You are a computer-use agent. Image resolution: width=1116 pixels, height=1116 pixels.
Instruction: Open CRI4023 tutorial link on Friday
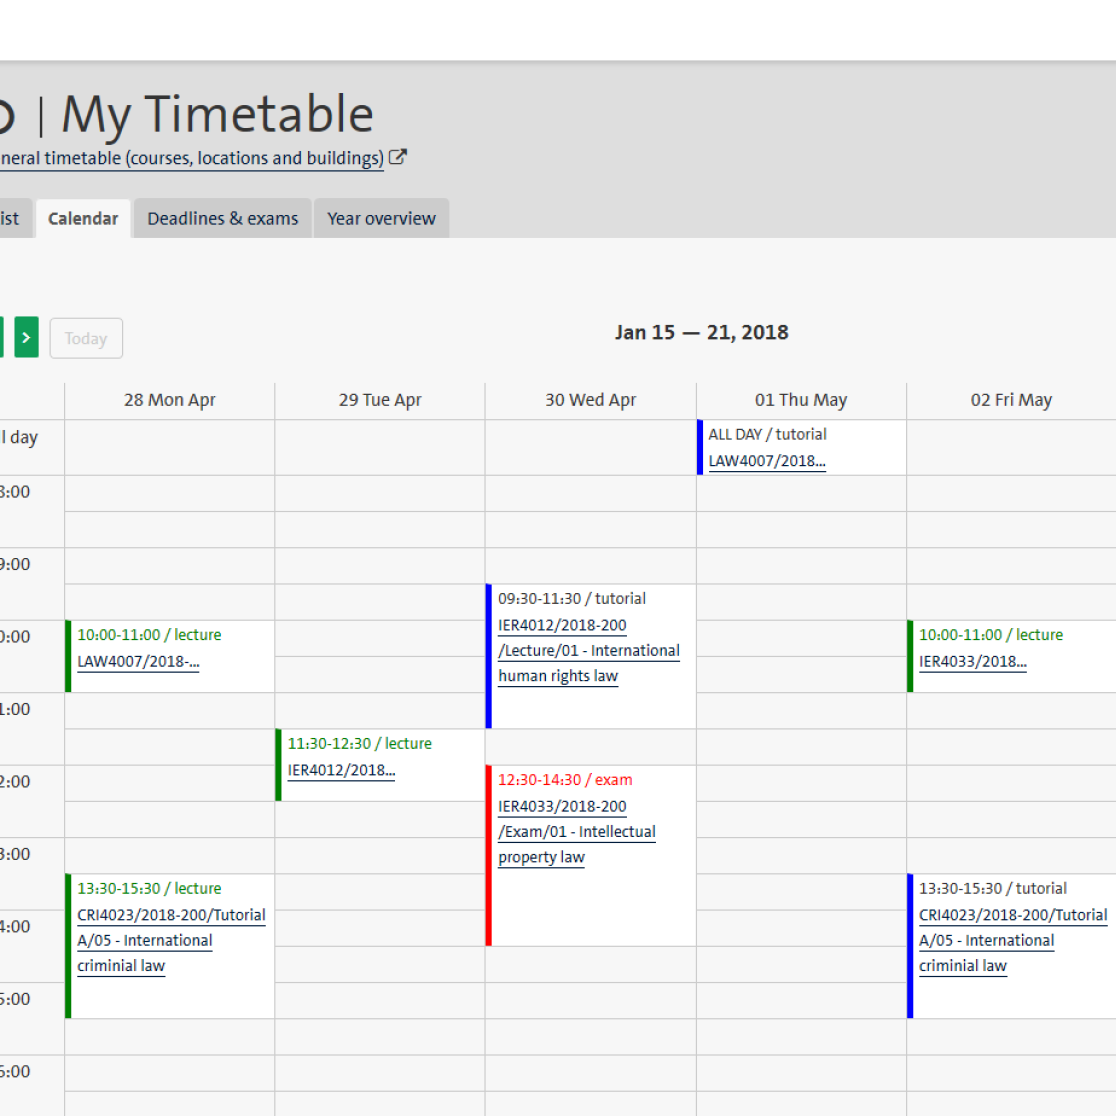1013,940
